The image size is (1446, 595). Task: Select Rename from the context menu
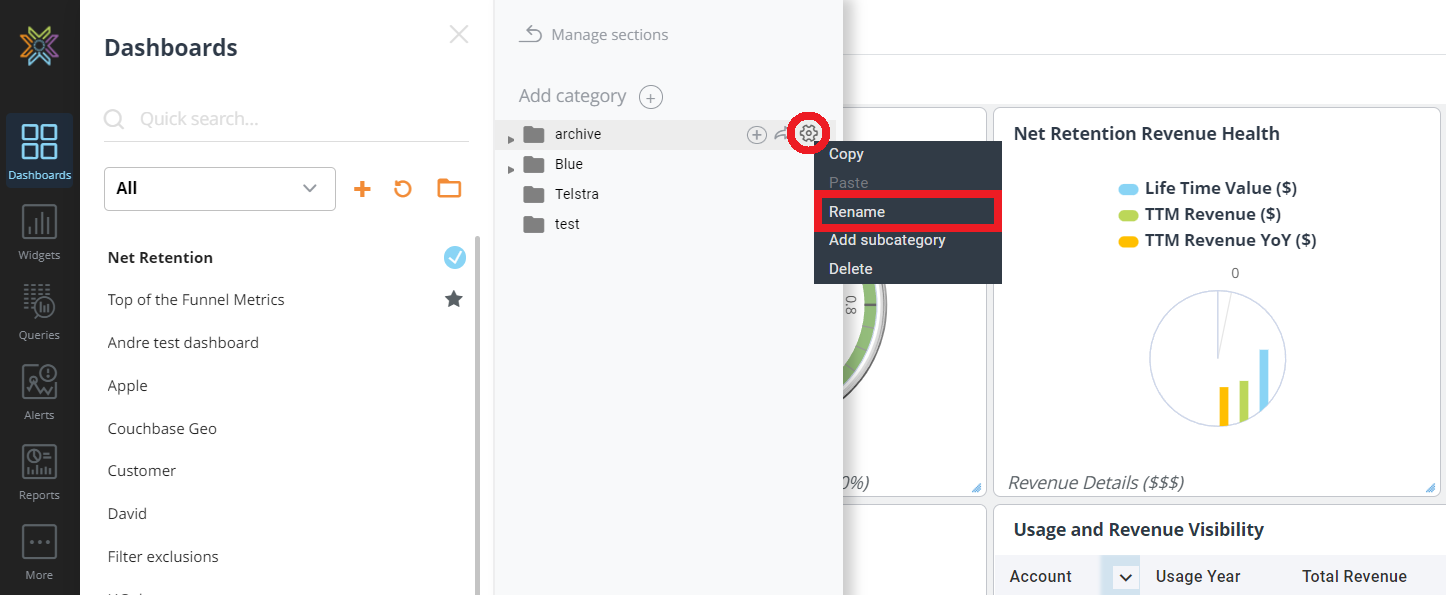click(x=857, y=212)
